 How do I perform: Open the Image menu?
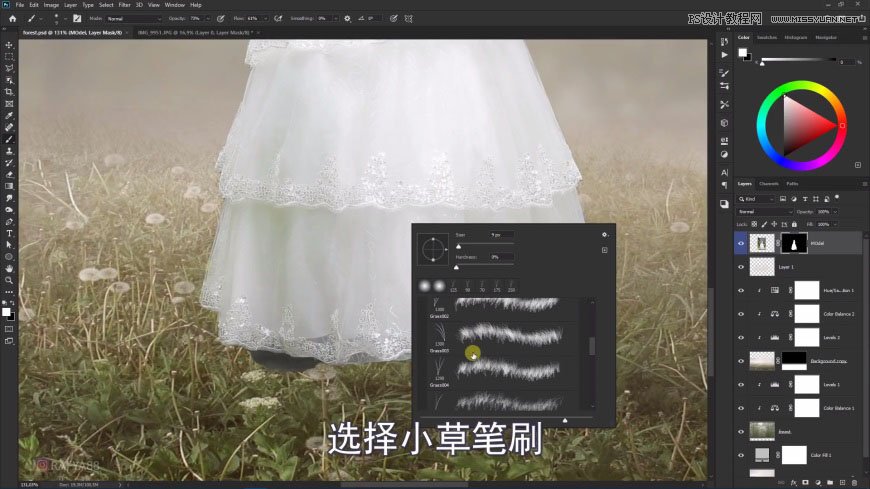51,5
